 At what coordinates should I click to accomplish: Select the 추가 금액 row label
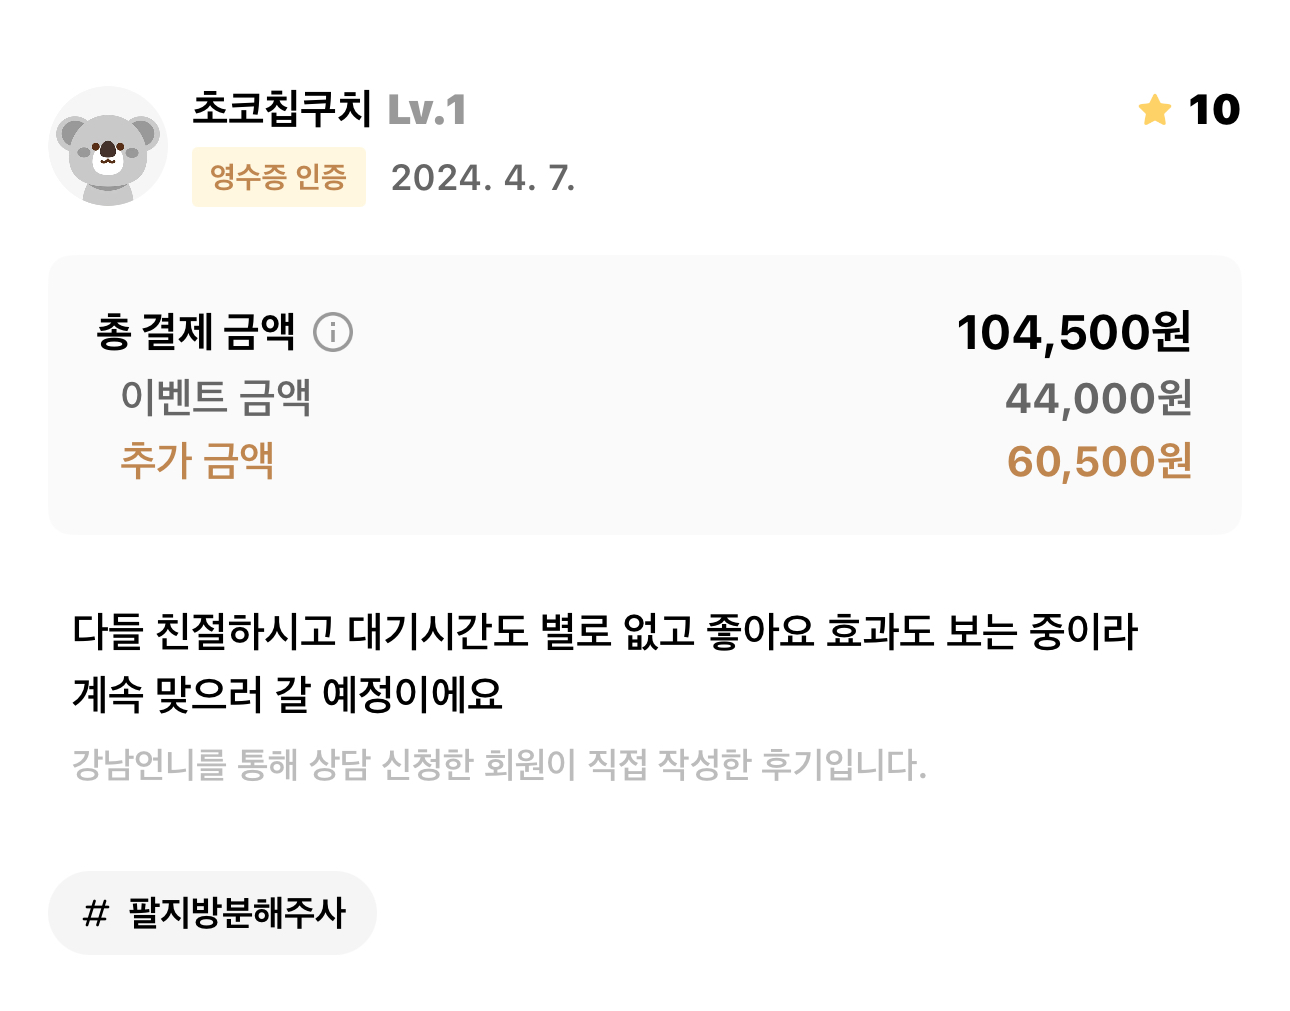pos(197,461)
